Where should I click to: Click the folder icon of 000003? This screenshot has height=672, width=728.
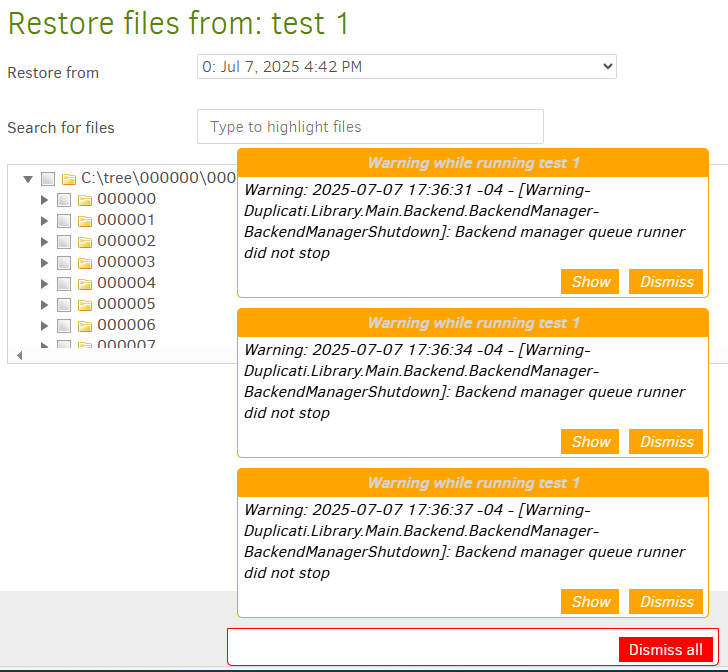pyautogui.click(x=84, y=263)
